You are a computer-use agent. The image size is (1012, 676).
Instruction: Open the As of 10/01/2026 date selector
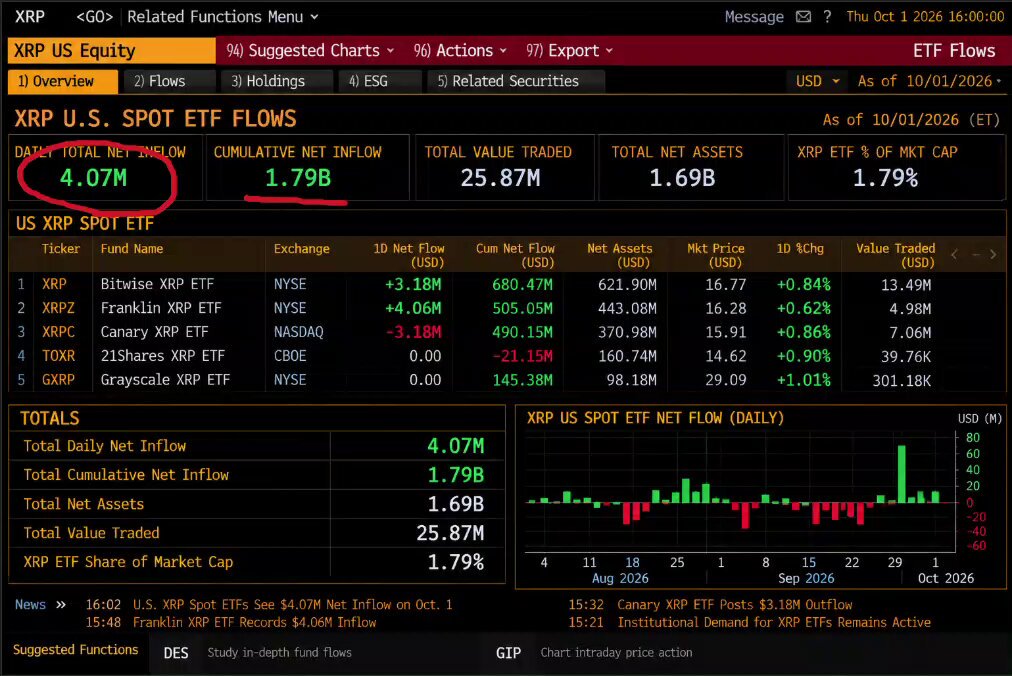pos(929,81)
